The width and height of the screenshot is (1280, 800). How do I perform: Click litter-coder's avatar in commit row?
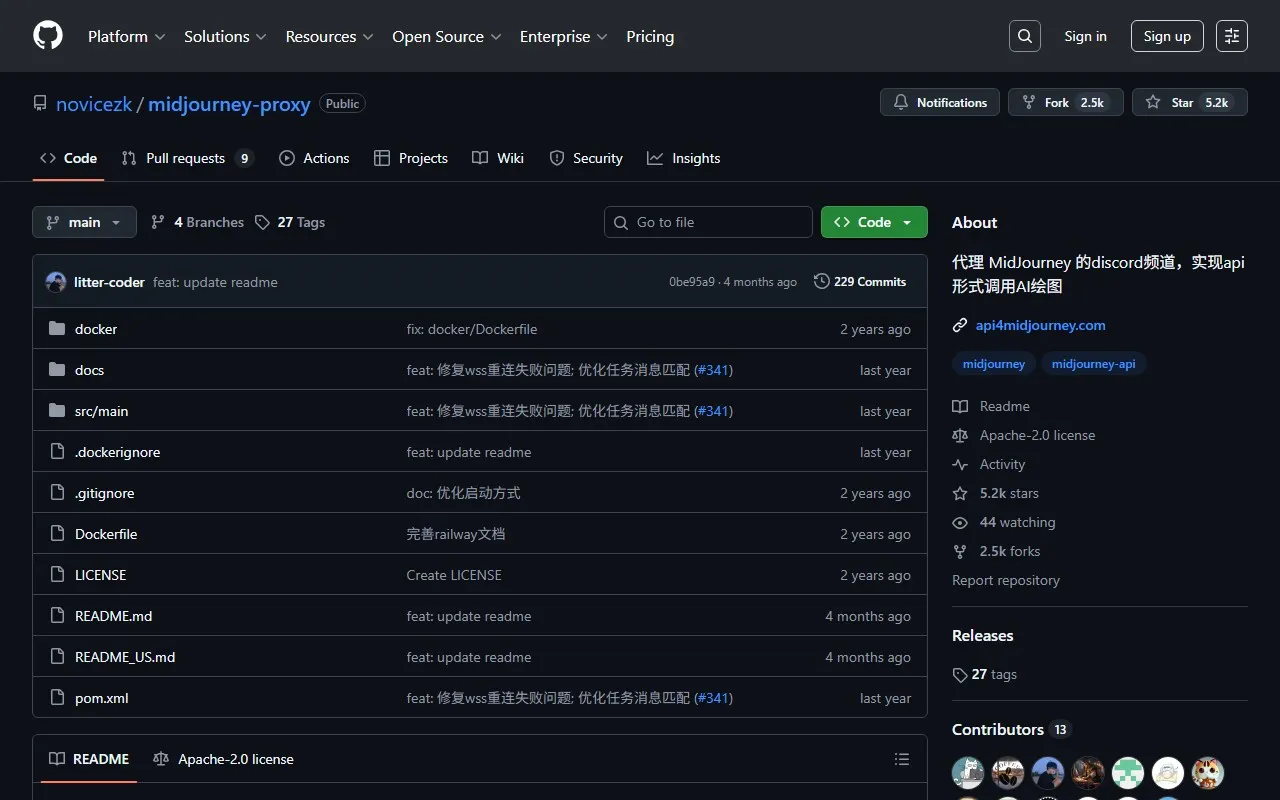(x=56, y=282)
